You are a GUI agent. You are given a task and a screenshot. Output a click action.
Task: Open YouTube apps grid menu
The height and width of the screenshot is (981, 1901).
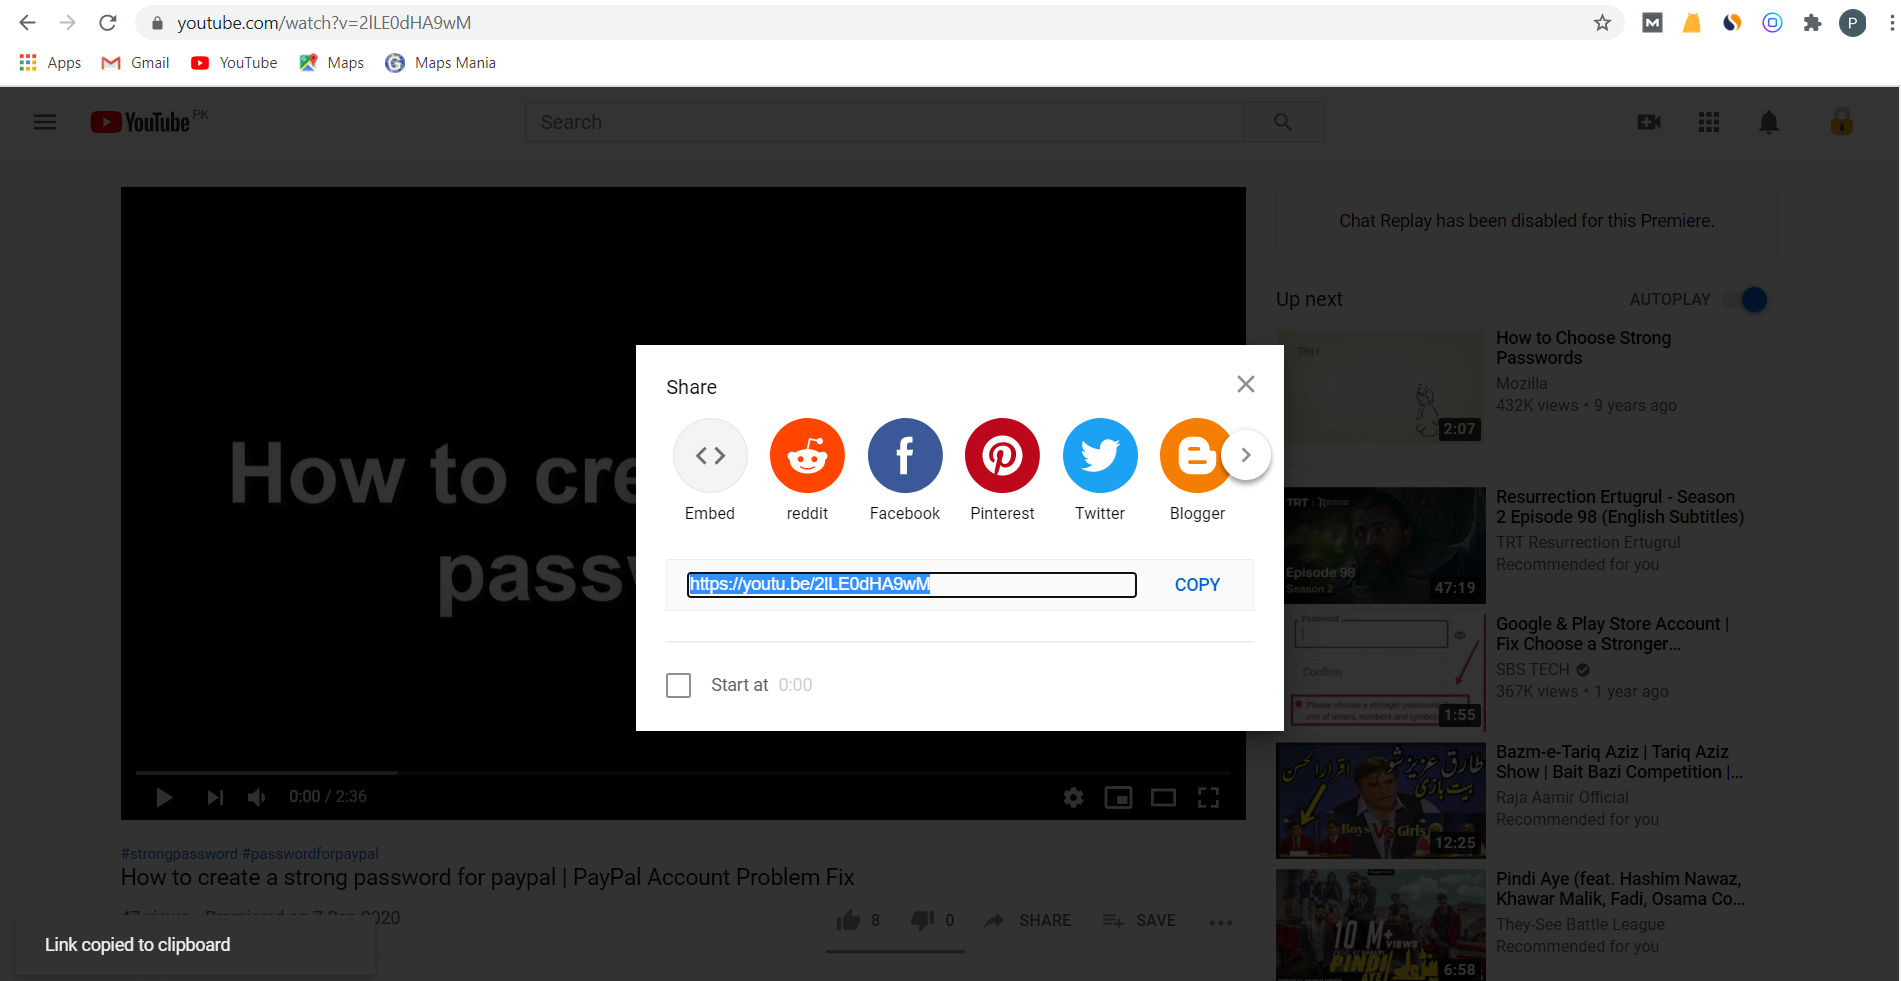pos(1709,122)
